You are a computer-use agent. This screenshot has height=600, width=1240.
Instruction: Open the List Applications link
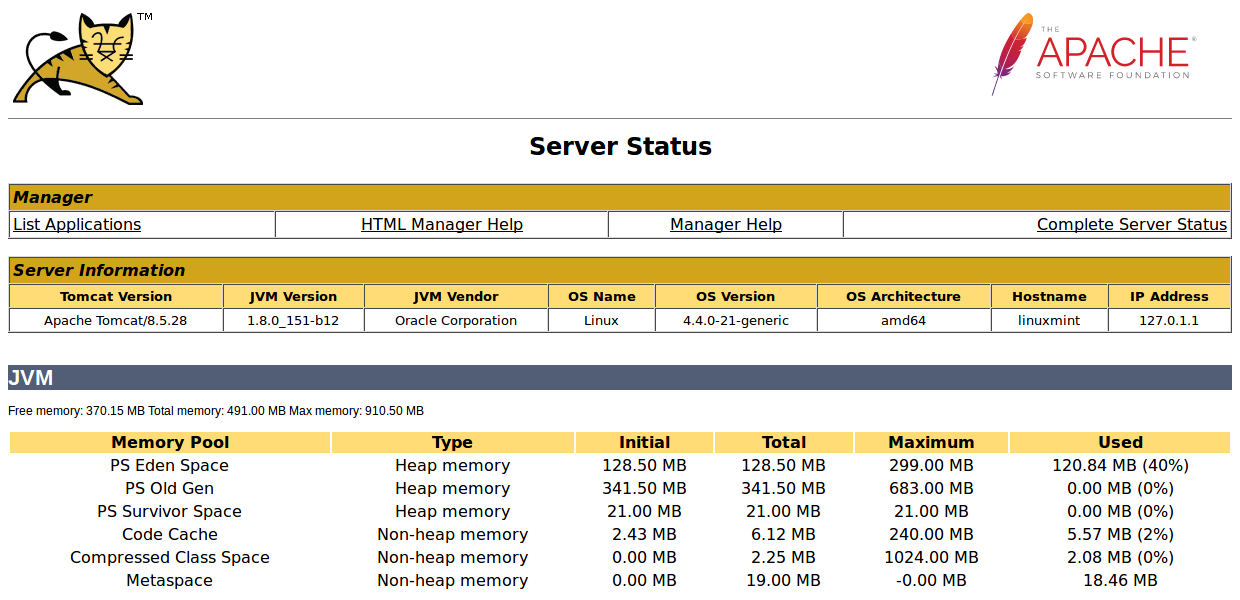point(77,225)
